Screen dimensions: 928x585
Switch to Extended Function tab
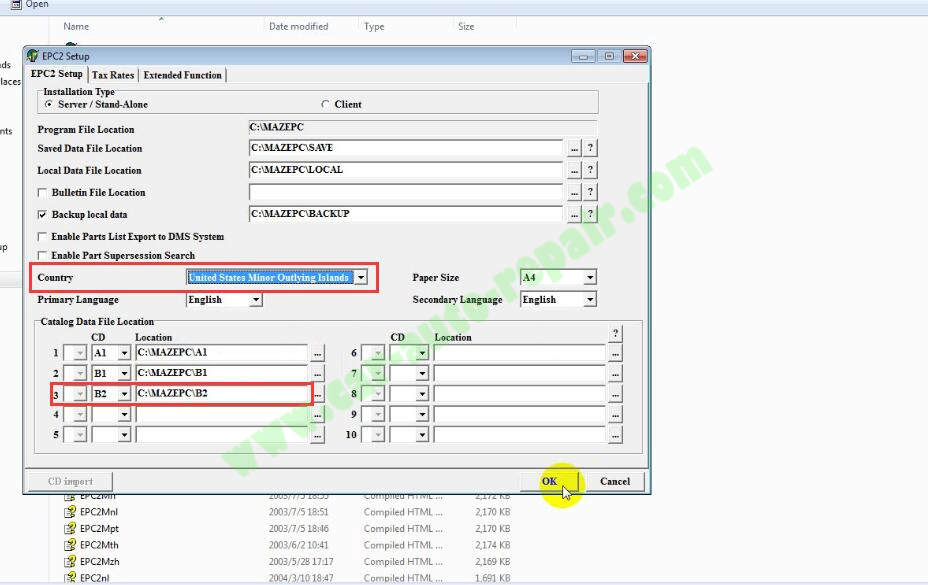coord(182,75)
